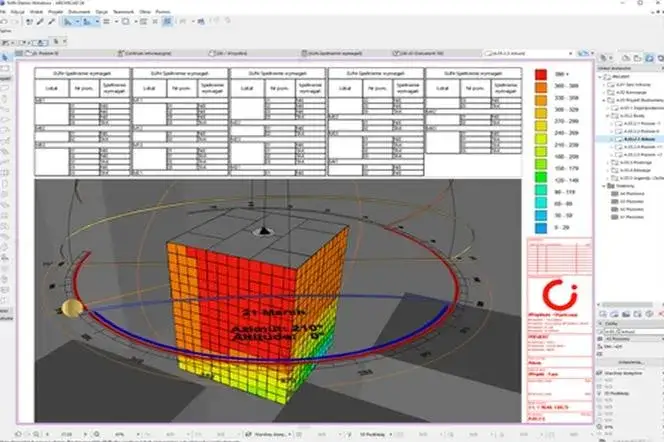Open dropdown arrow beside Arrow tool

[77, 22]
